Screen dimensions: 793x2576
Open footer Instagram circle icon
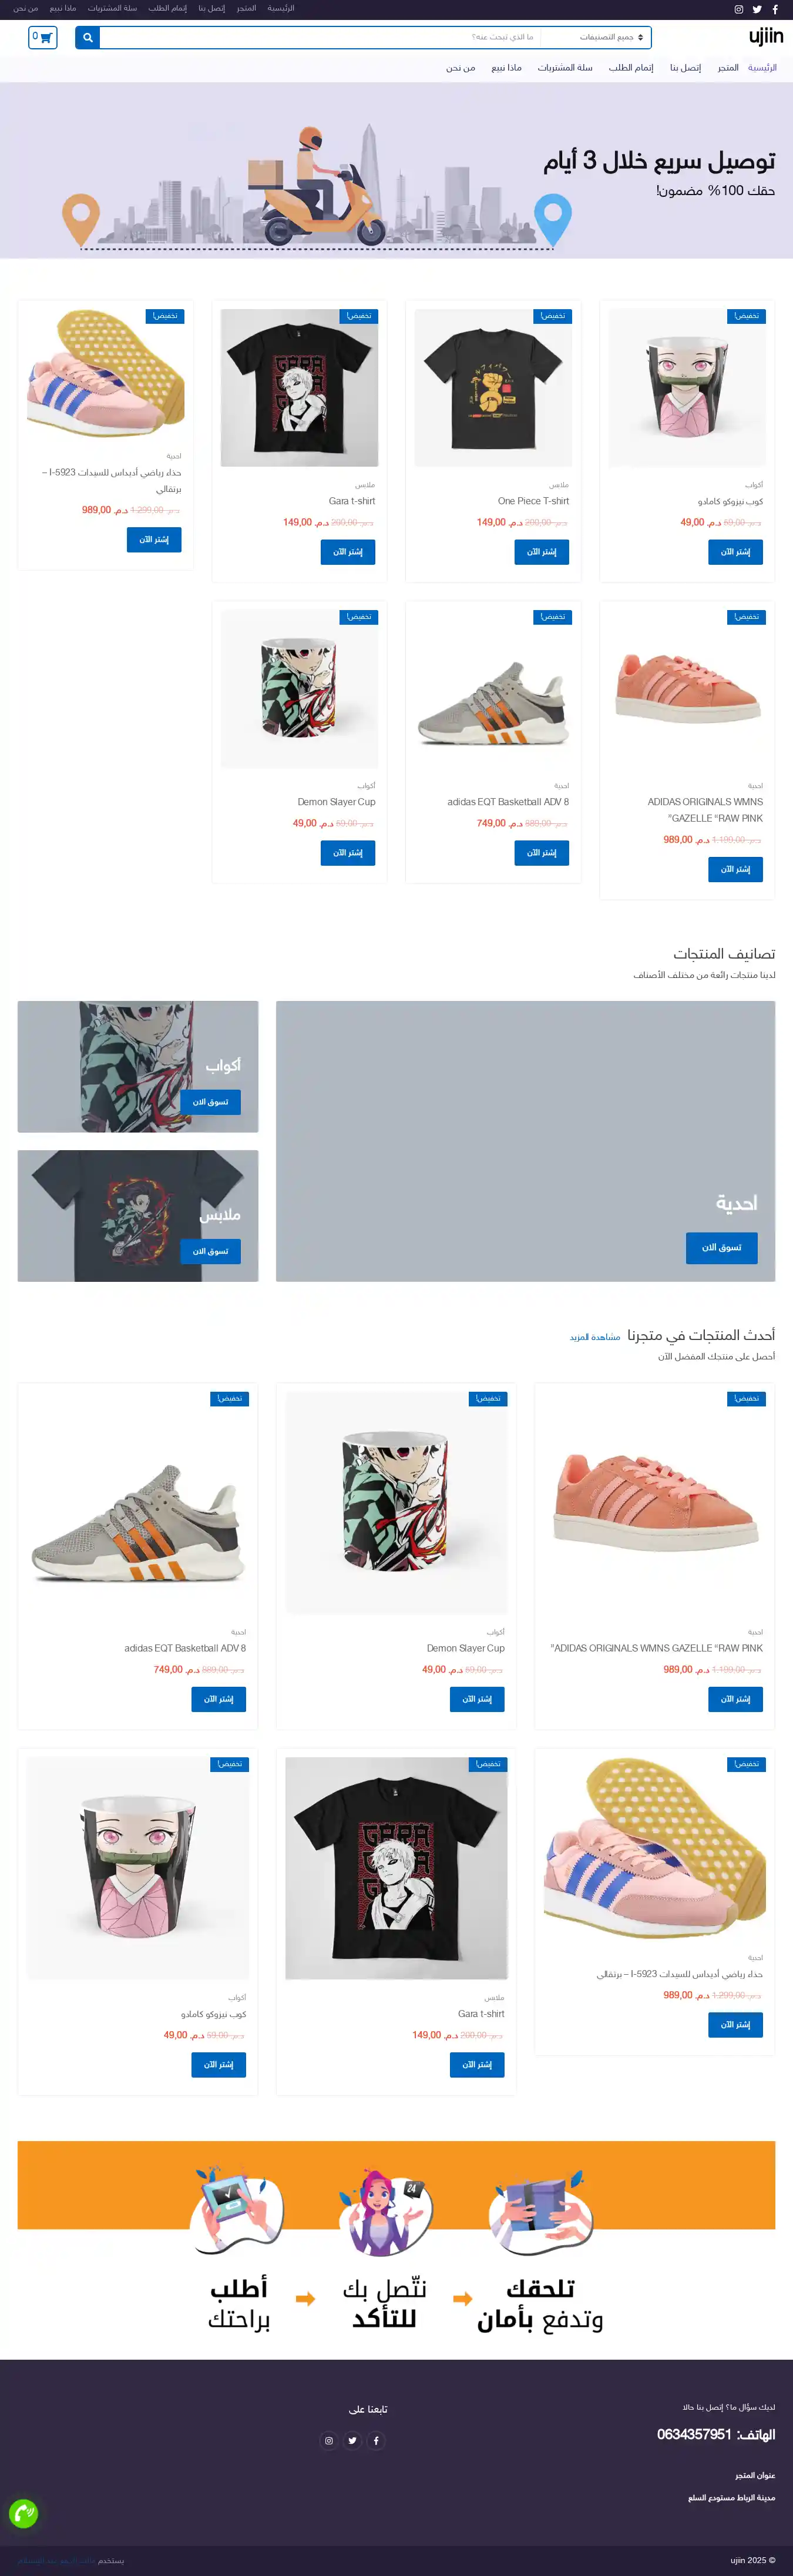pos(328,2440)
